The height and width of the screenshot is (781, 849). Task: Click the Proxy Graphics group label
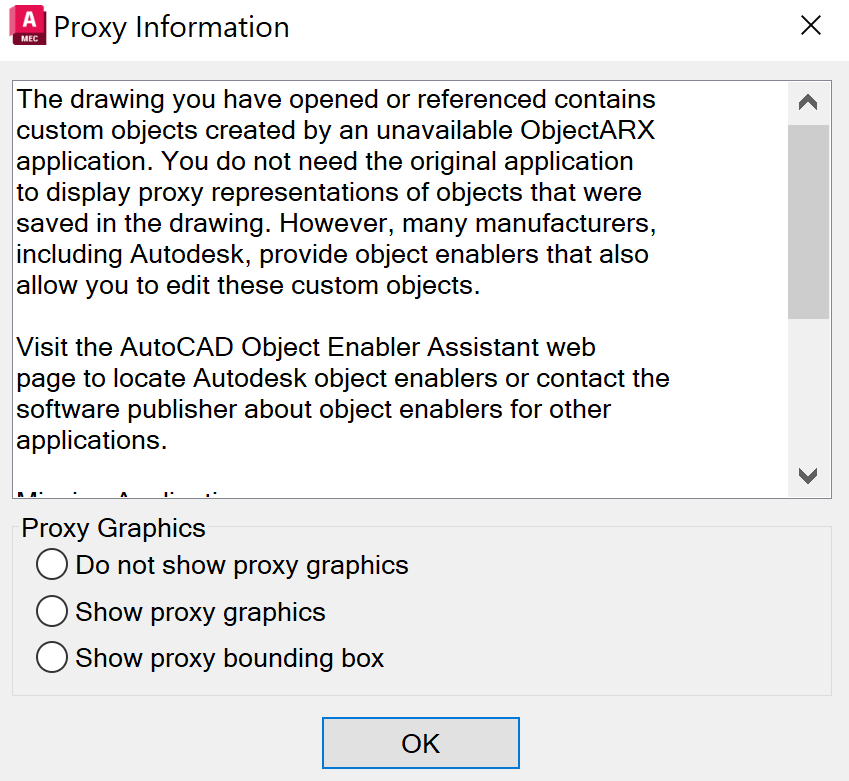pyautogui.click(x=113, y=528)
